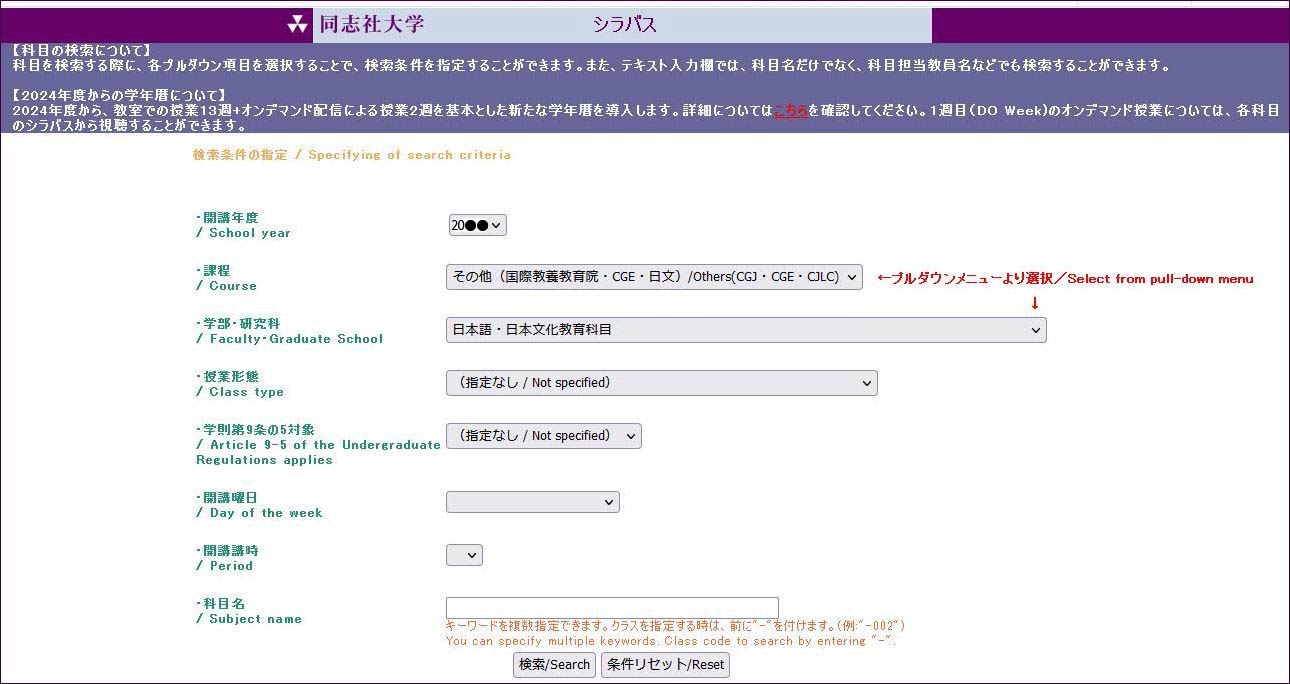Screen dimensions: 1290x684
Task: Click the 【2024年度からの学年暦について】 heading text
Action: click(x=119, y=96)
